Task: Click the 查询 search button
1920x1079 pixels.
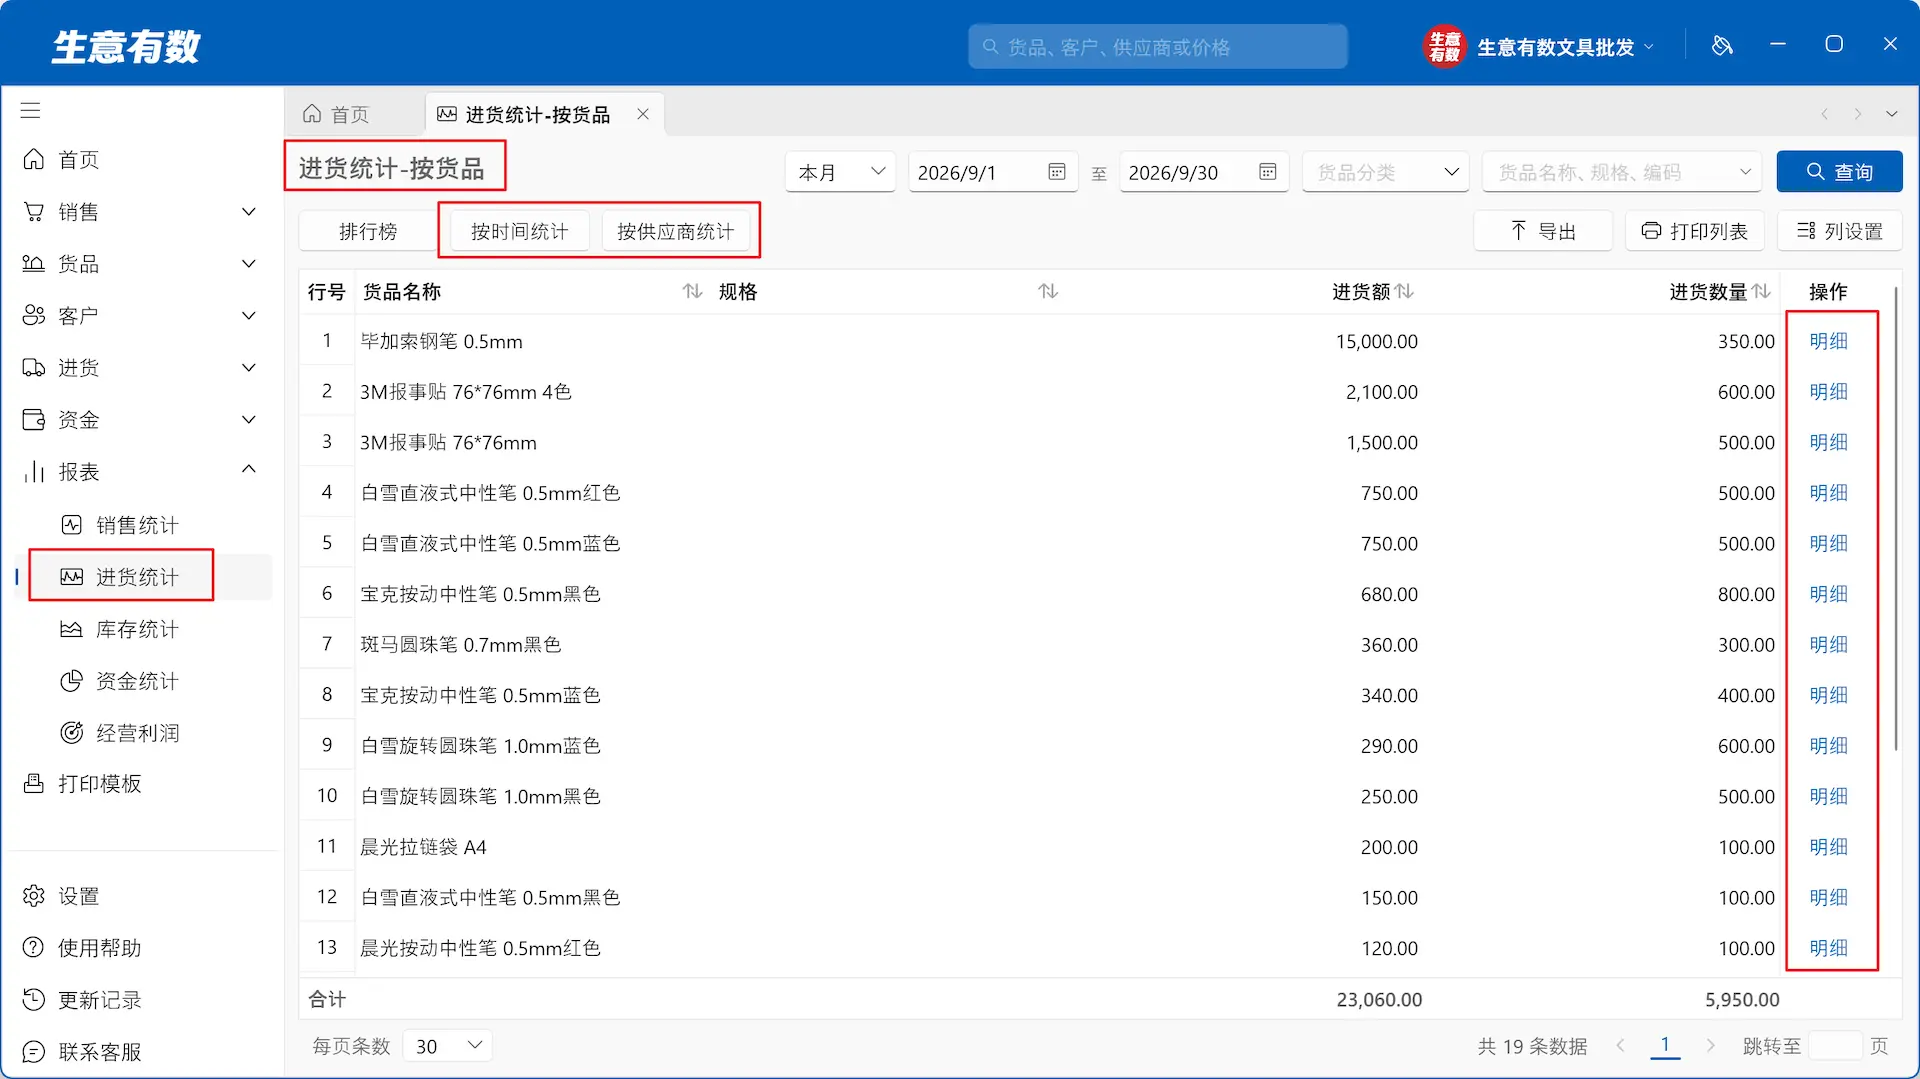Action: [x=1839, y=172]
